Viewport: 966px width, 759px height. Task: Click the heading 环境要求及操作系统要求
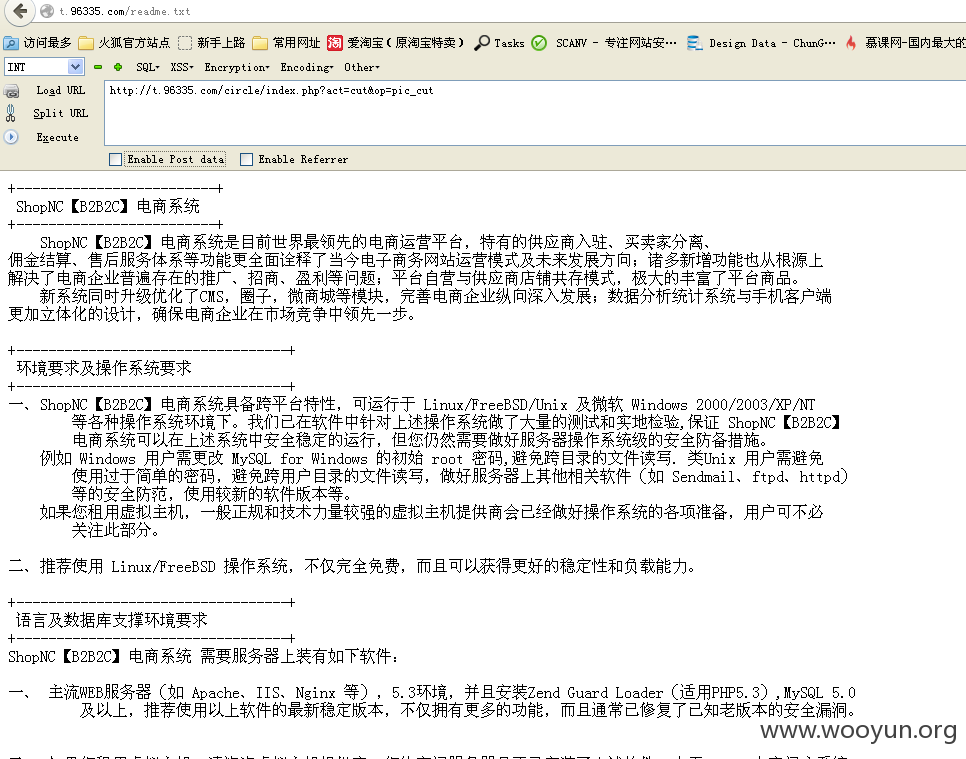click(104, 368)
